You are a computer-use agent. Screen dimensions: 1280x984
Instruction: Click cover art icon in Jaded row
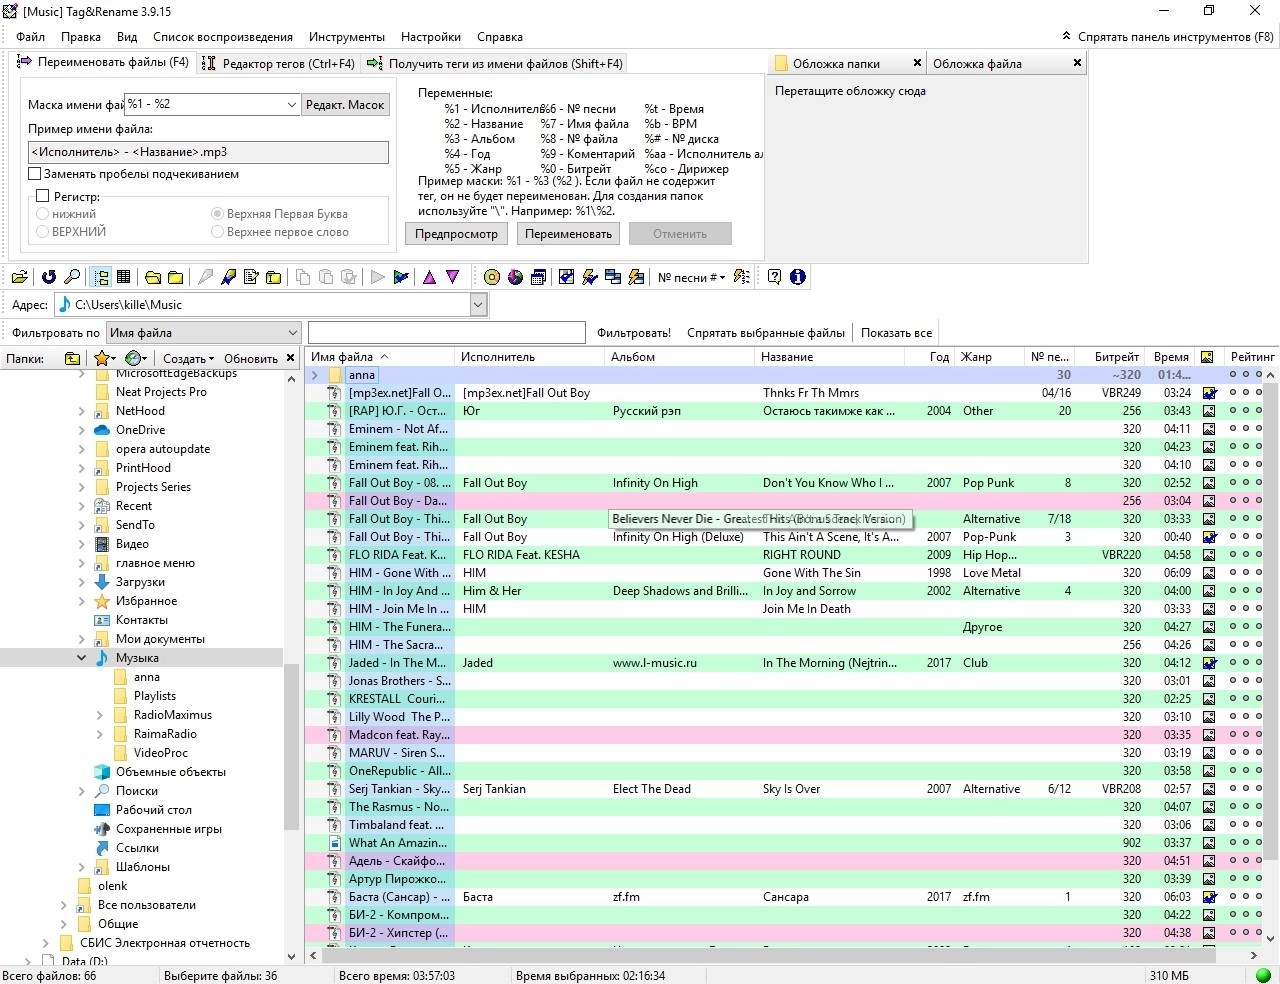pyautogui.click(x=1209, y=663)
